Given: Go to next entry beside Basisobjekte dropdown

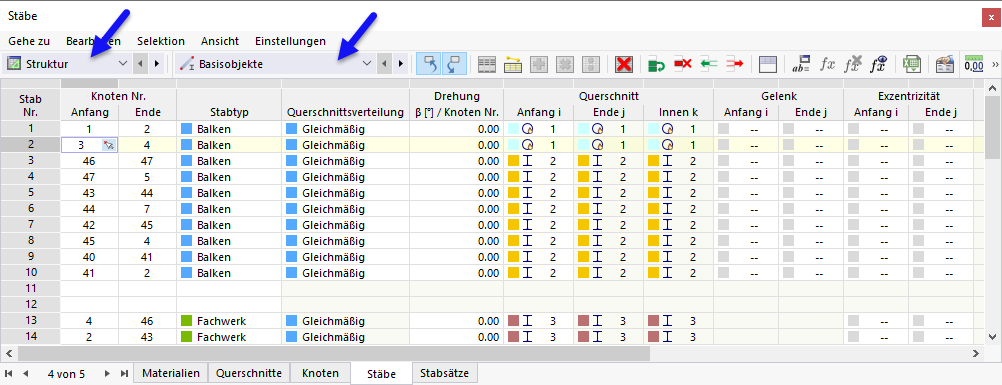Looking at the screenshot, I should tap(400, 64).
